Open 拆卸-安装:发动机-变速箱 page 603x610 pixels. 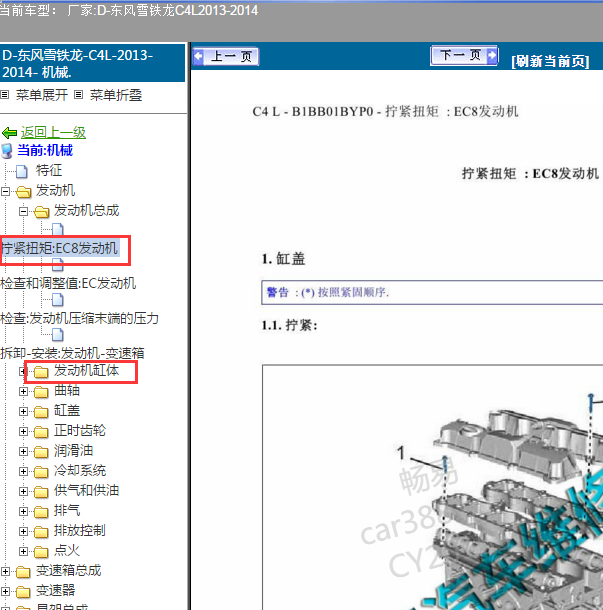[72, 353]
